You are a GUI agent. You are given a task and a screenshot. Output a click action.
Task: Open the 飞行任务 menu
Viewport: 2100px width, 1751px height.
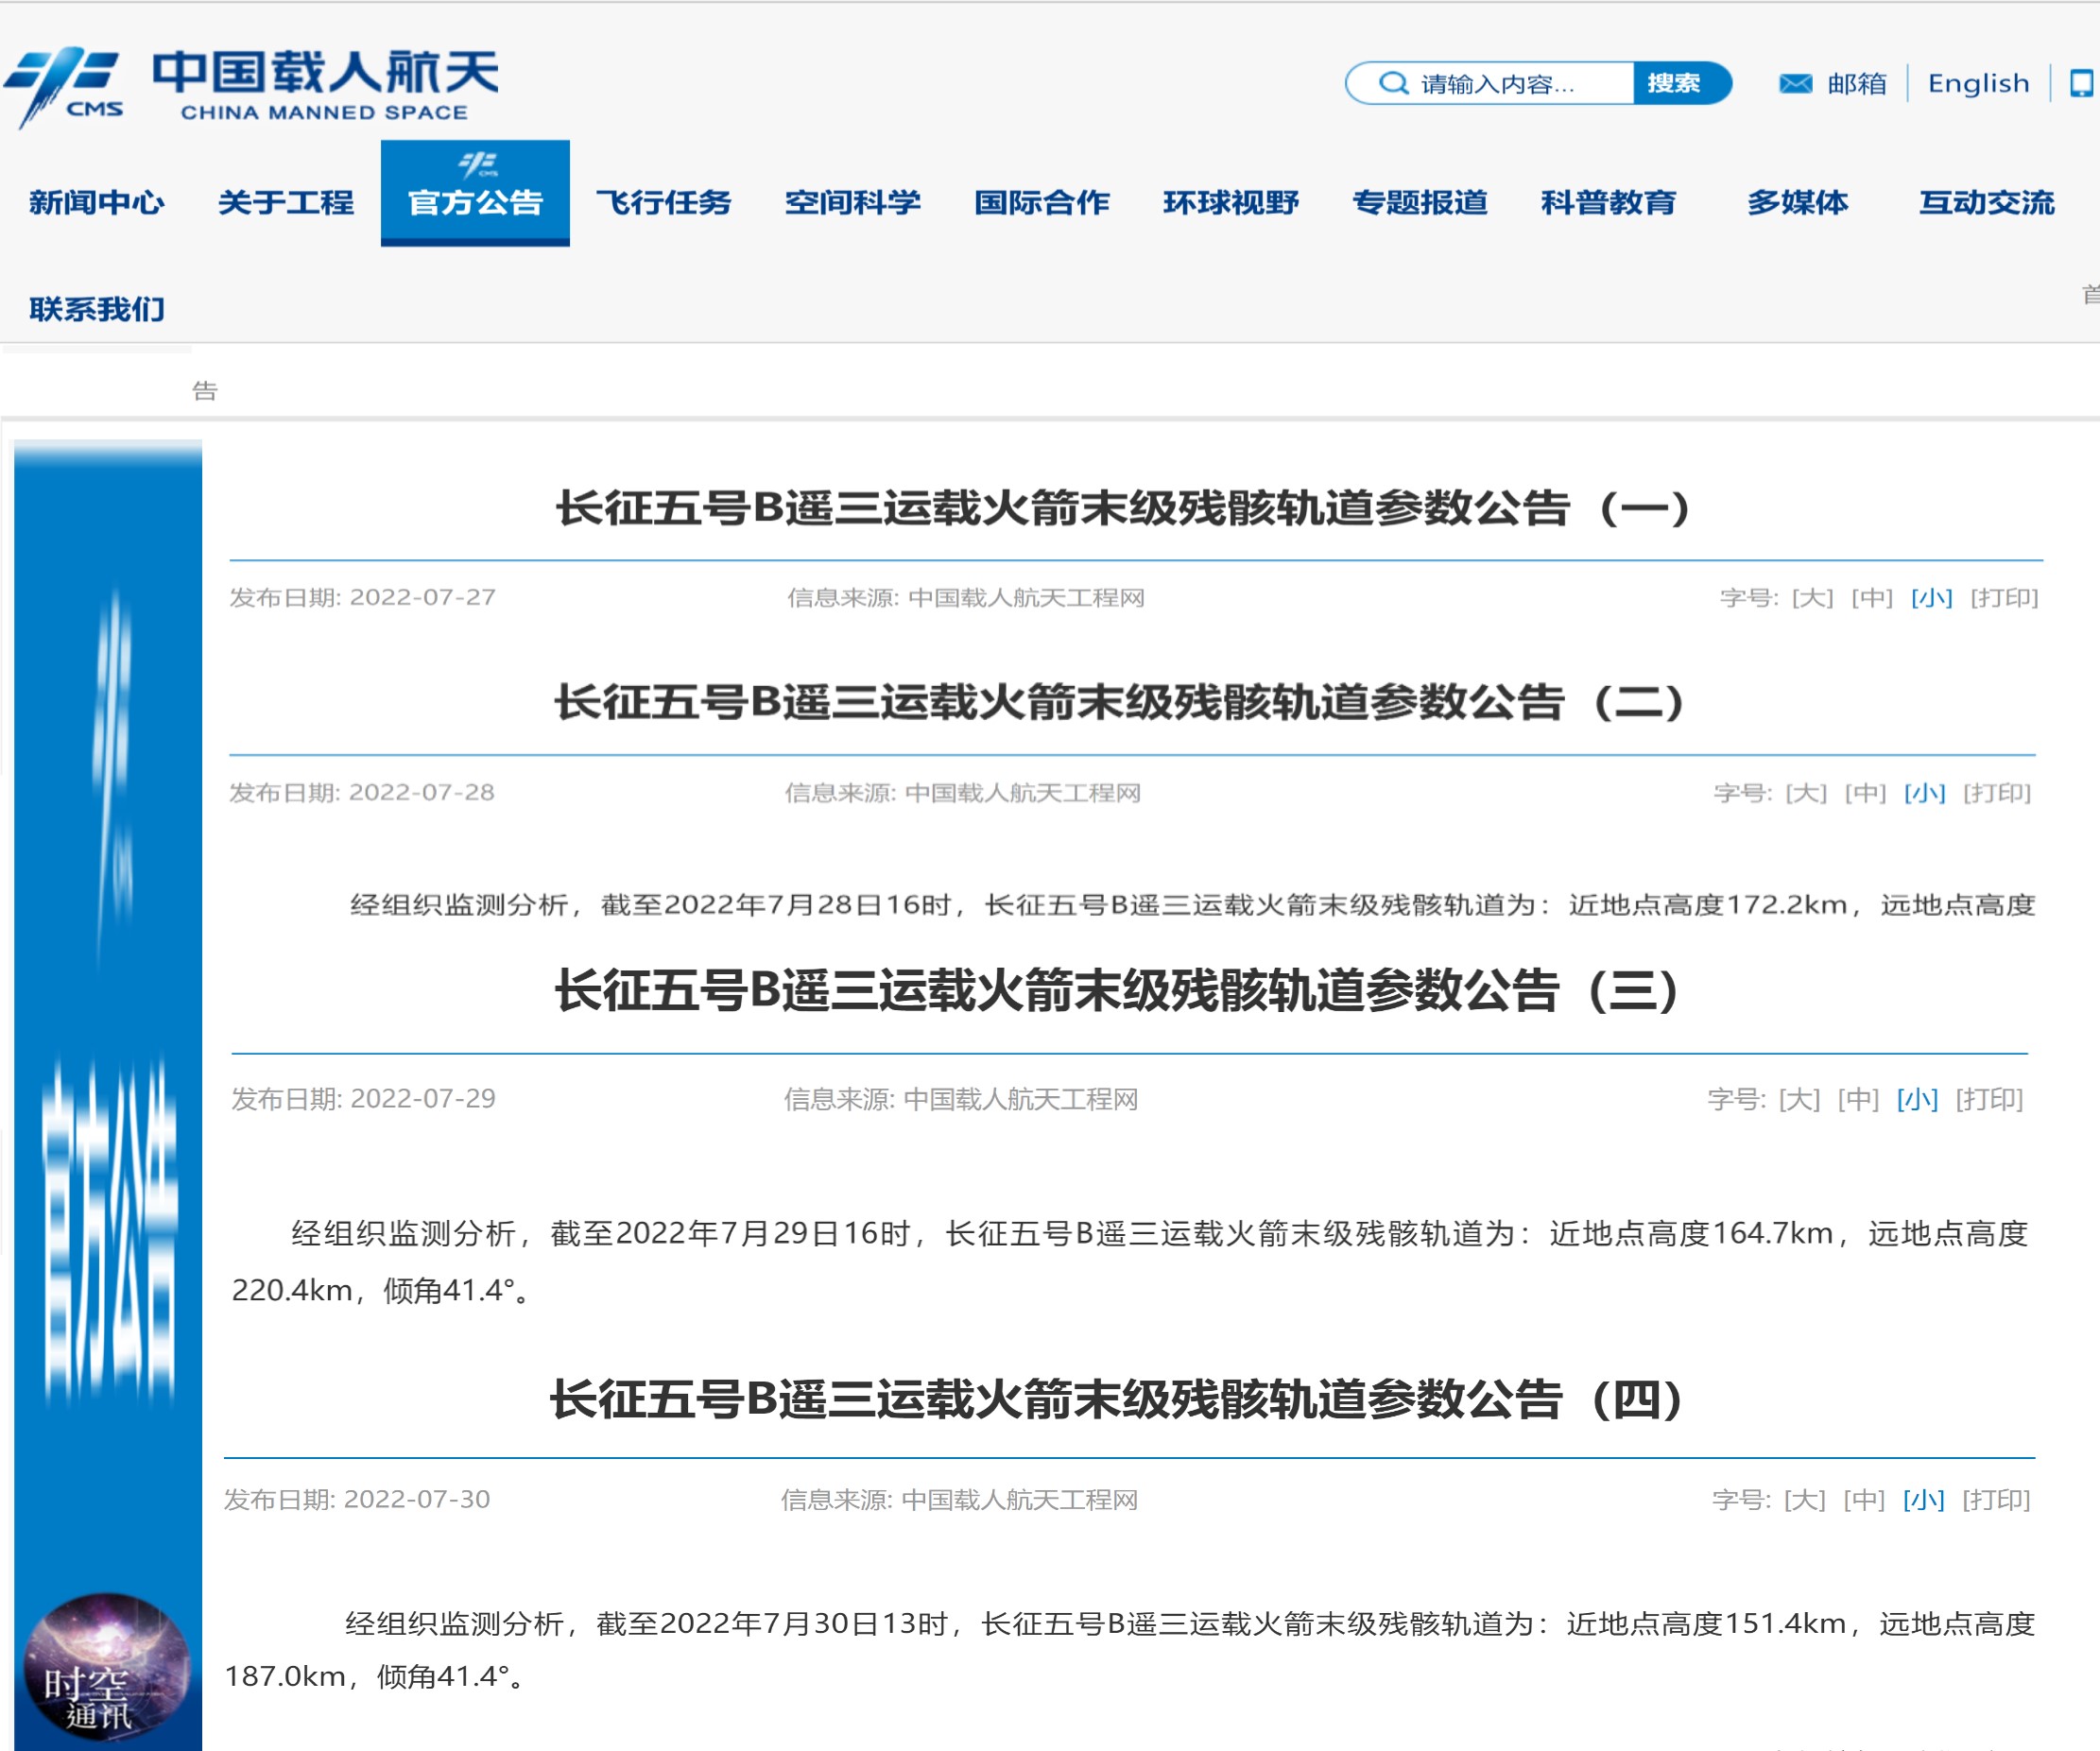pyautogui.click(x=665, y=202)
